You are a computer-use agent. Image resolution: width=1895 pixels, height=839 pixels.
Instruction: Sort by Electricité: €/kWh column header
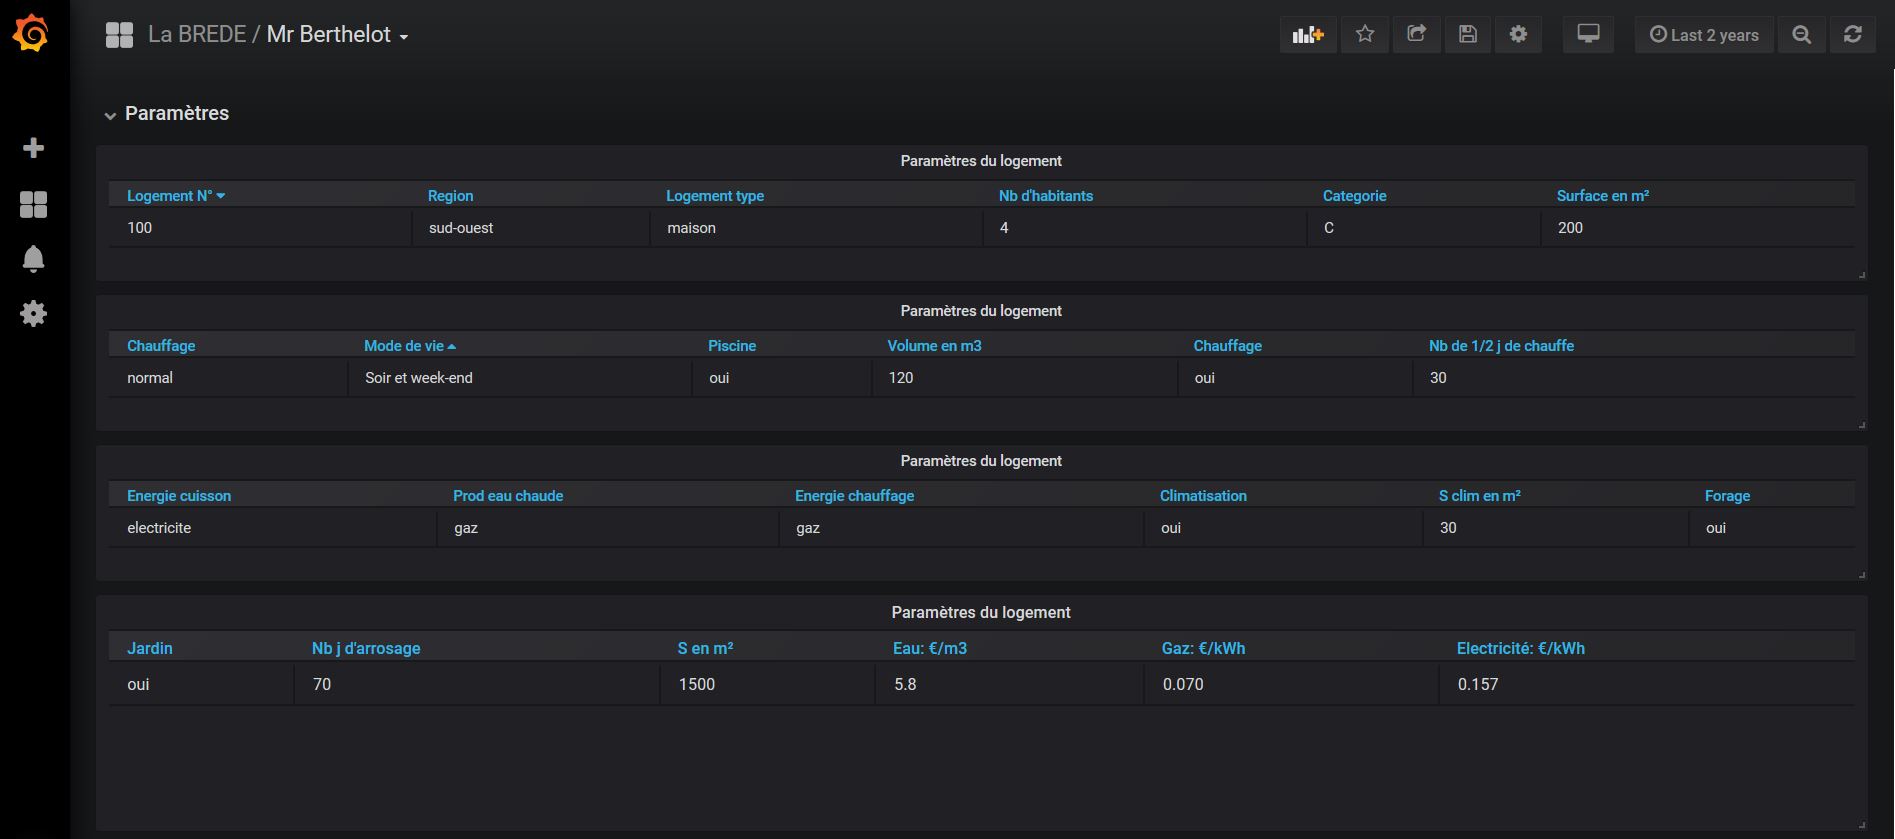point(1520,648)
